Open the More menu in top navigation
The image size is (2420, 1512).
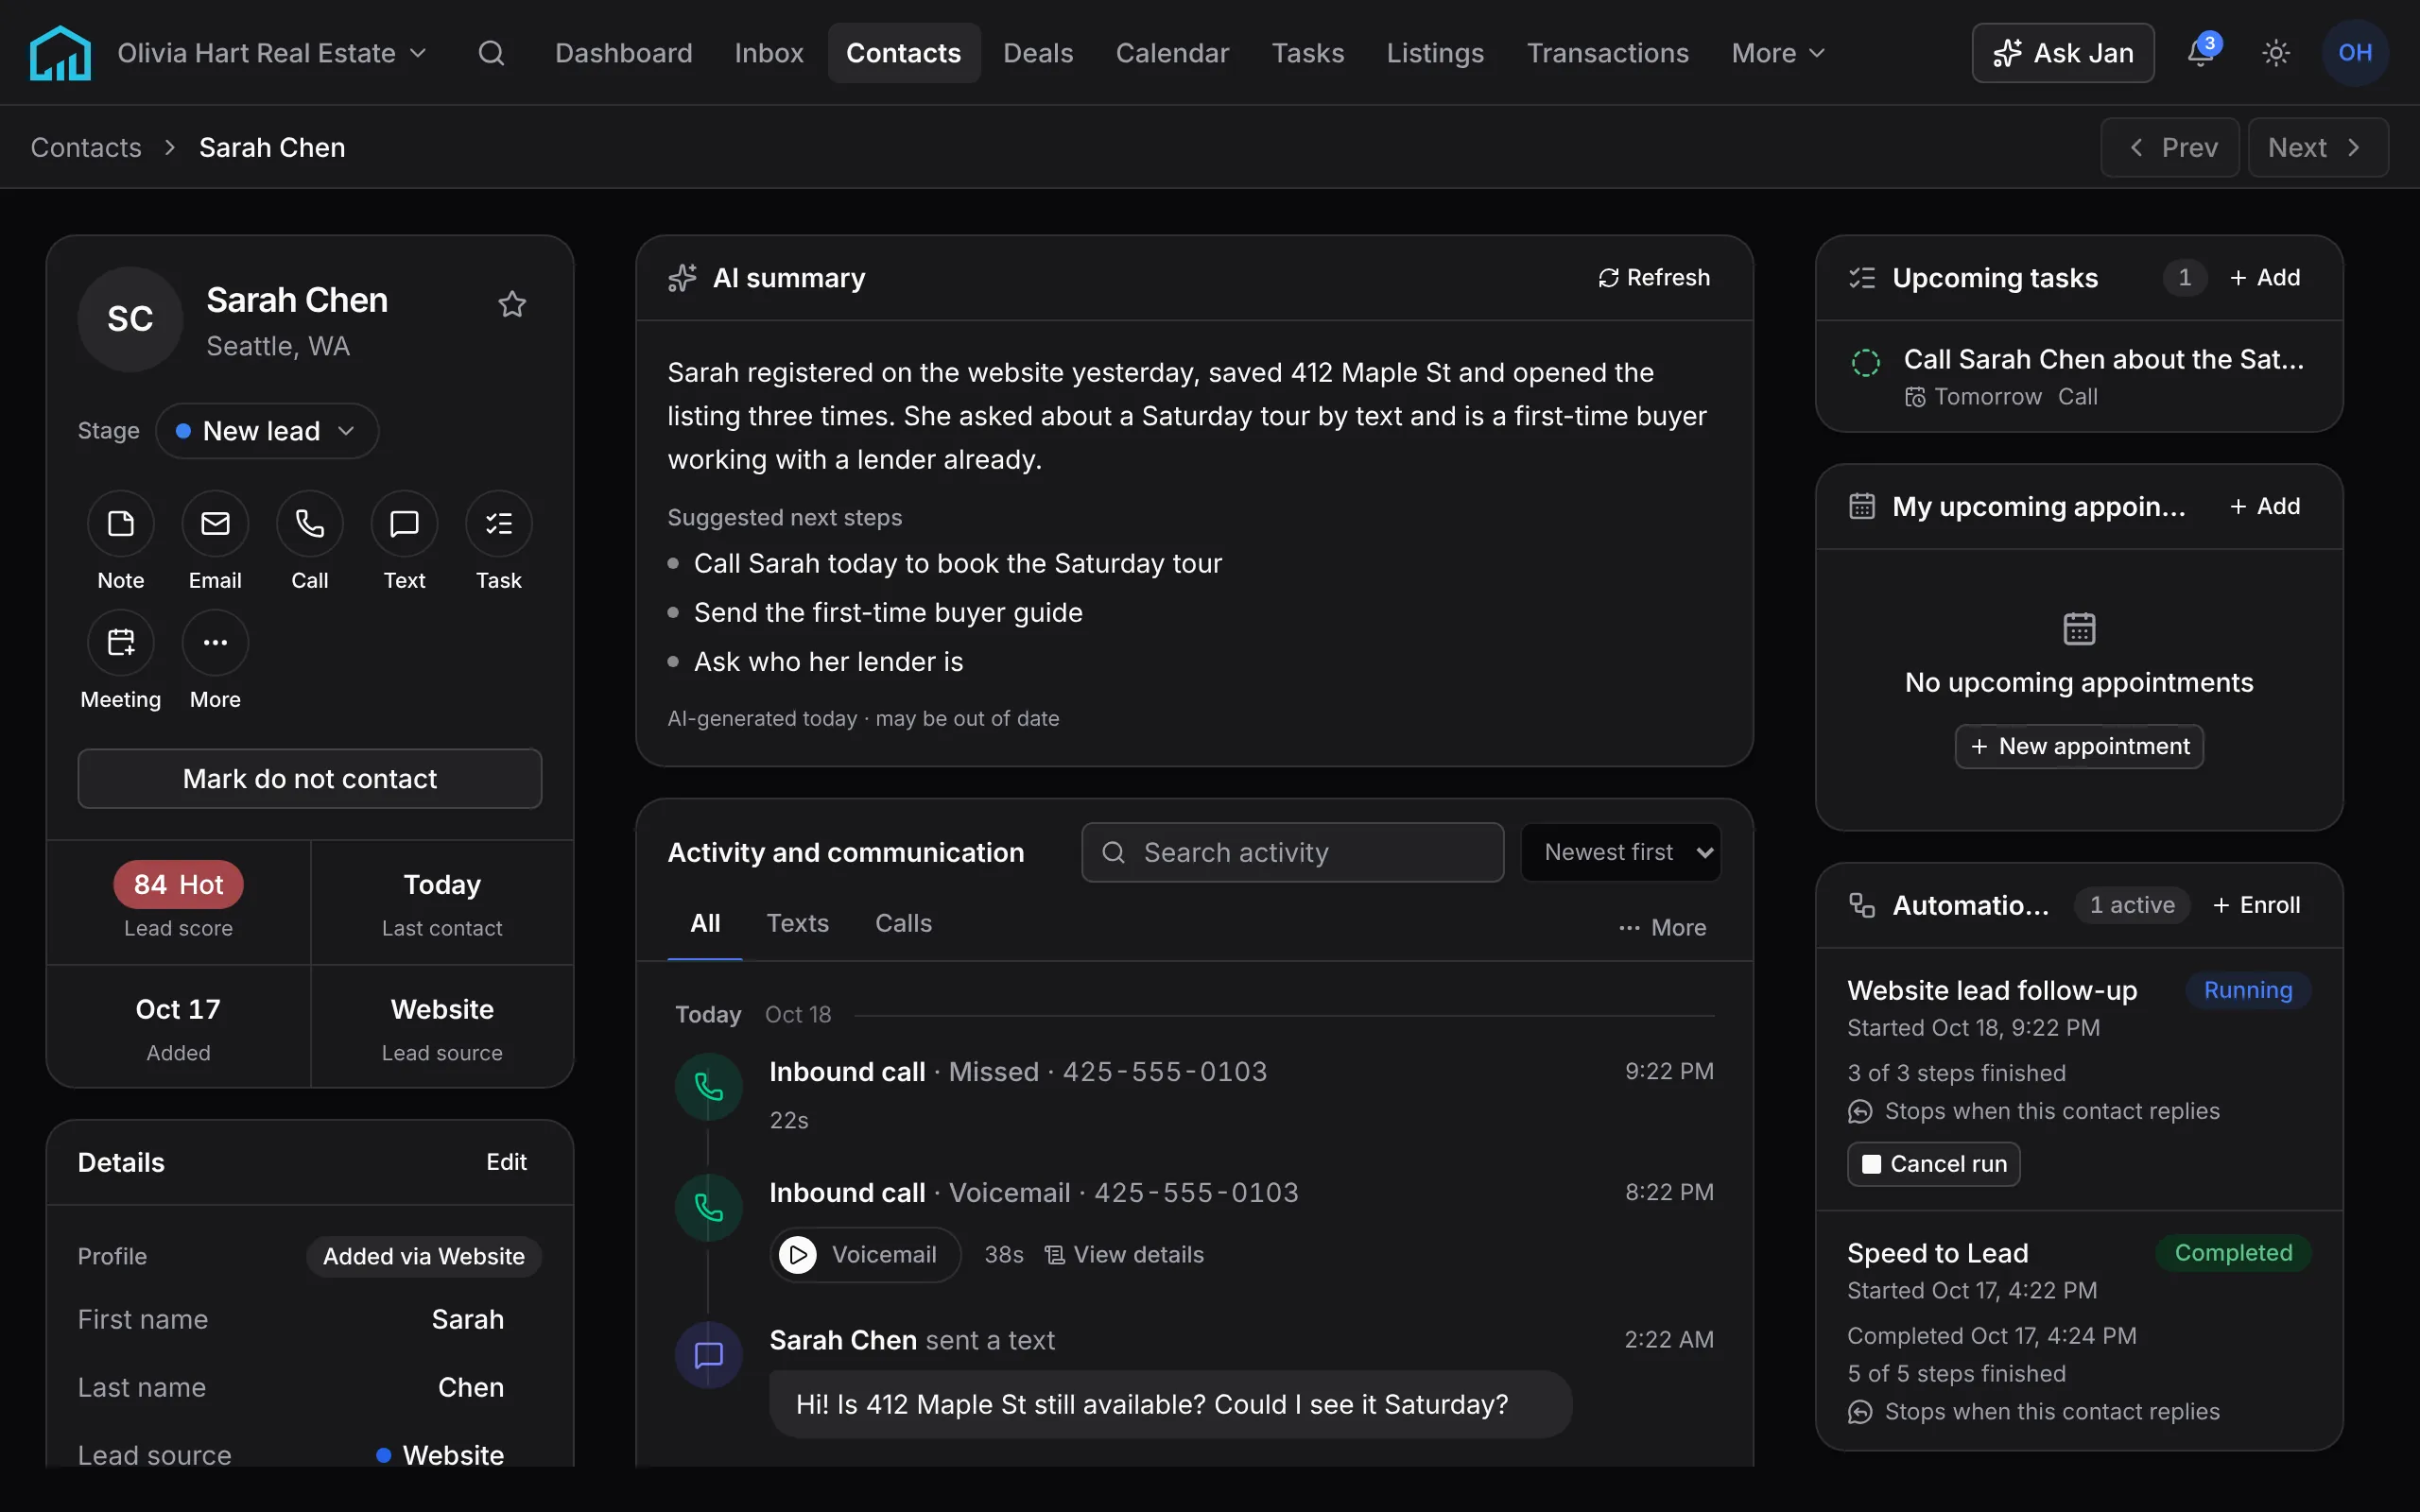point(1778,53)
